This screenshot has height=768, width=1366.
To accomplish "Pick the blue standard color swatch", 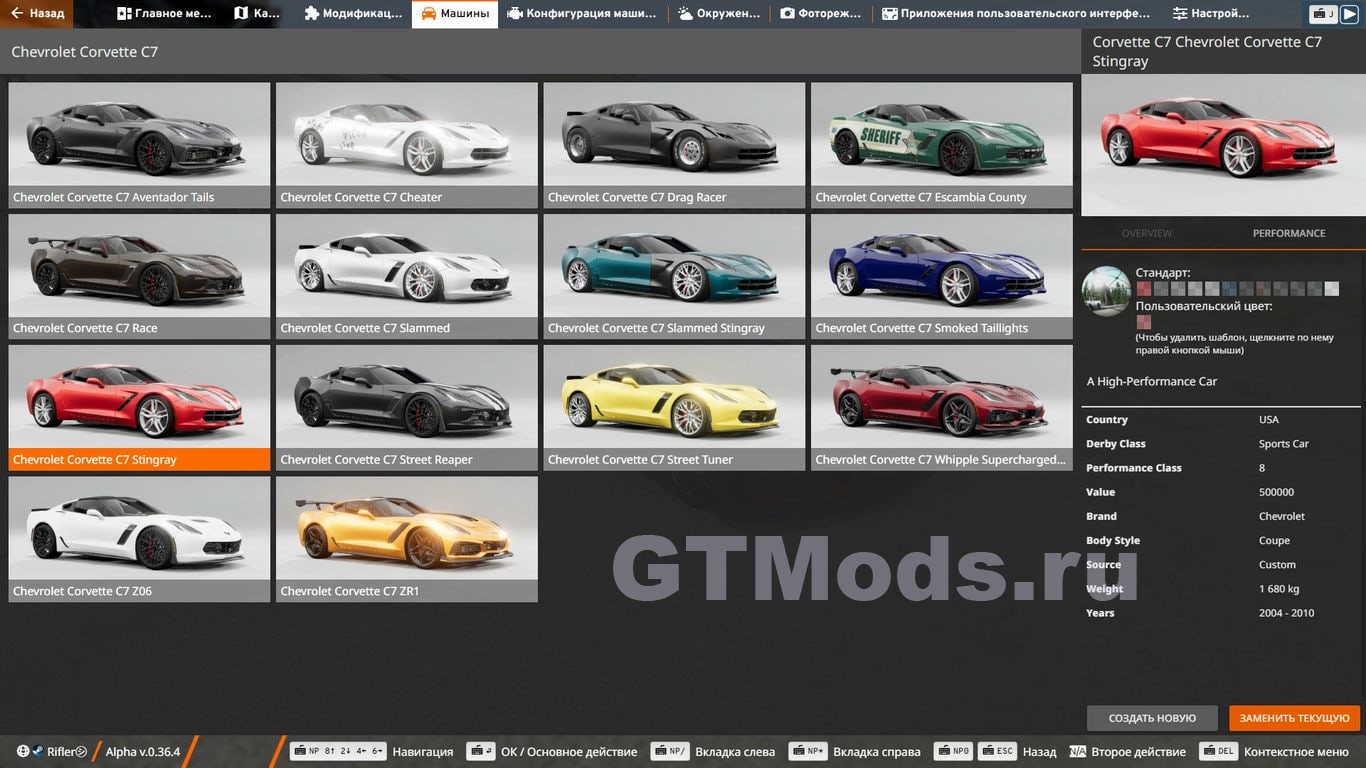I will (1229, 289).
